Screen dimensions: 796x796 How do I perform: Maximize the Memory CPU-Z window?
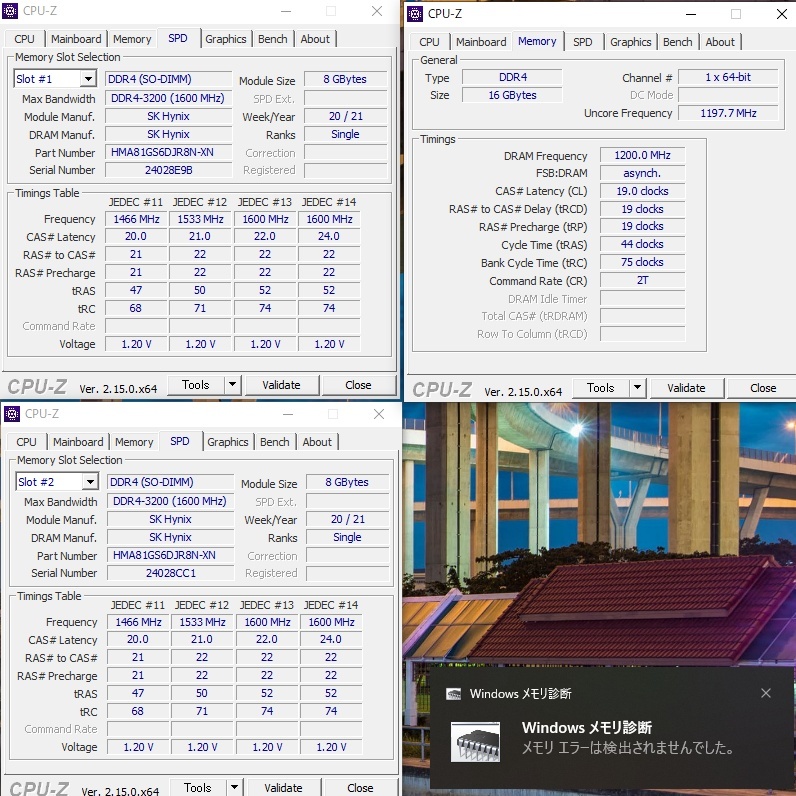coord(736,14)
